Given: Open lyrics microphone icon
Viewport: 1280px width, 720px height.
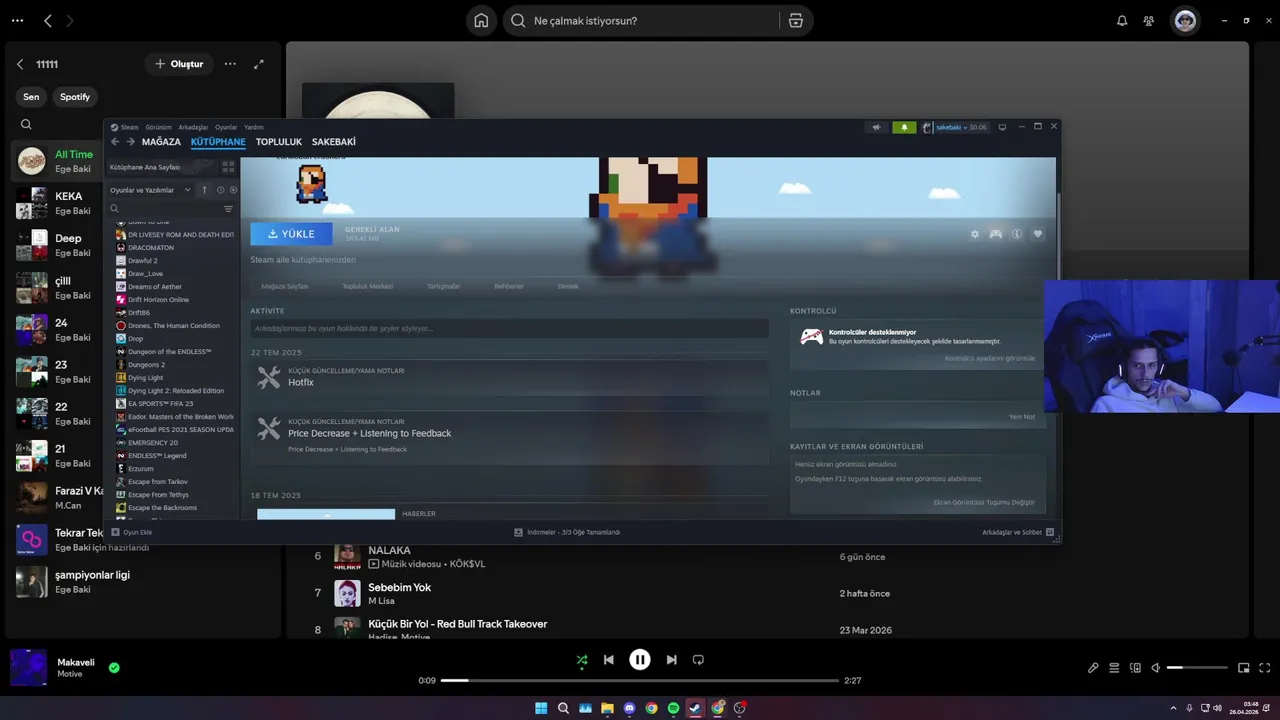Looking at the screenshot, I should 1093,667.
